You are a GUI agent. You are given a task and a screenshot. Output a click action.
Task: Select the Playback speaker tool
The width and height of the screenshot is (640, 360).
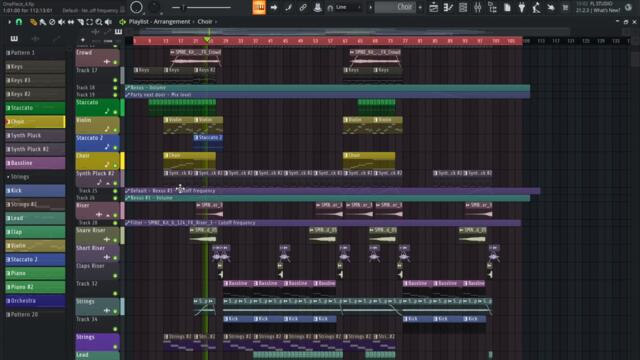coord(108,22)
